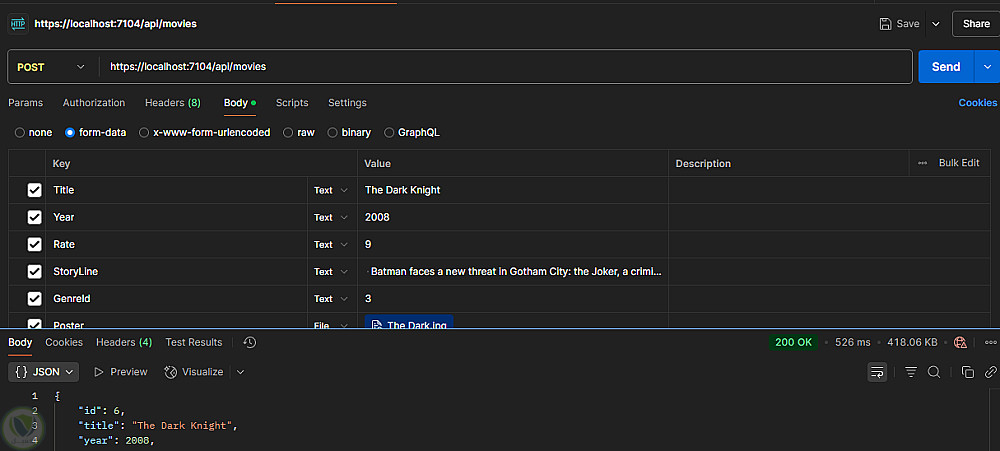Viewport: 1000px width, 451px height.
Task: Select the x-www-form-urlencoded radio option
Action: pos(144,132)
